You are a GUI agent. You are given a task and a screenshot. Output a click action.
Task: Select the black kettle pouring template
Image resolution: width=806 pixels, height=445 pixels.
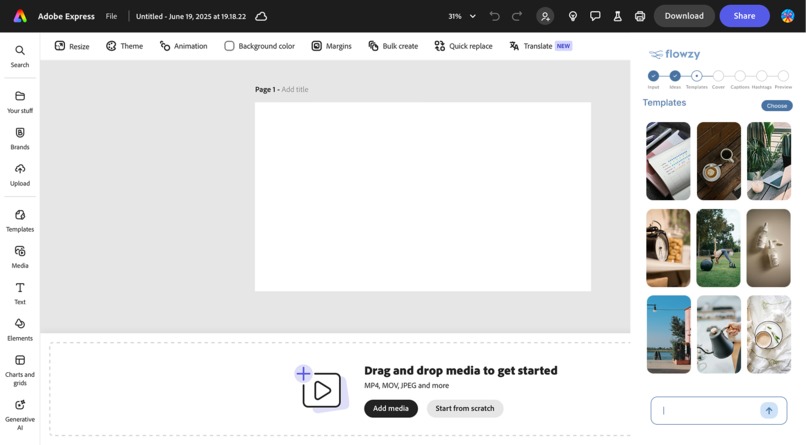tap(719, 334)
